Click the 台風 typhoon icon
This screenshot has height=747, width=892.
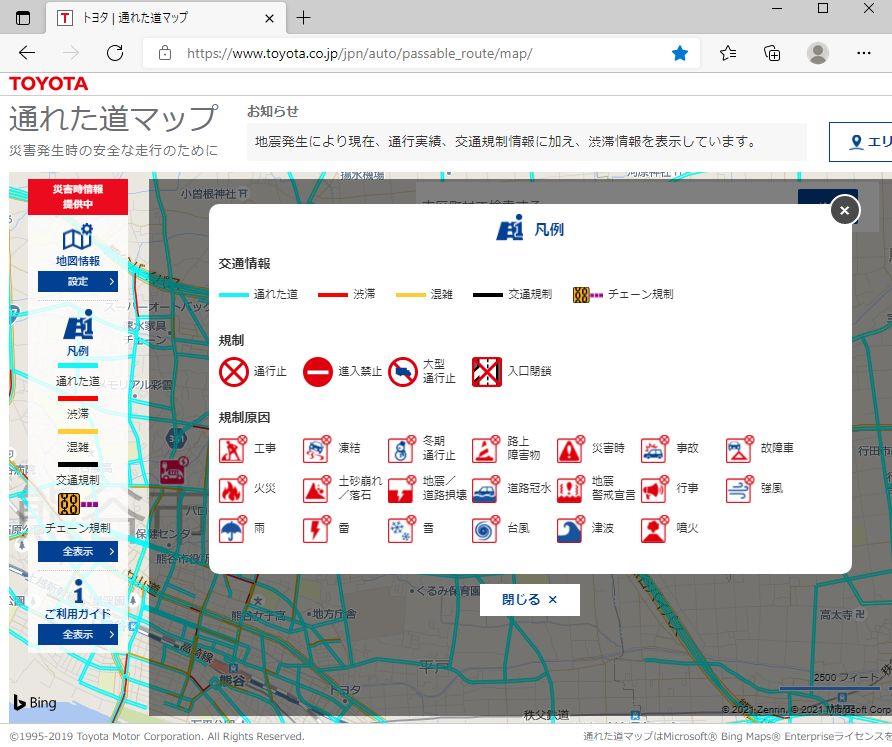486,530
